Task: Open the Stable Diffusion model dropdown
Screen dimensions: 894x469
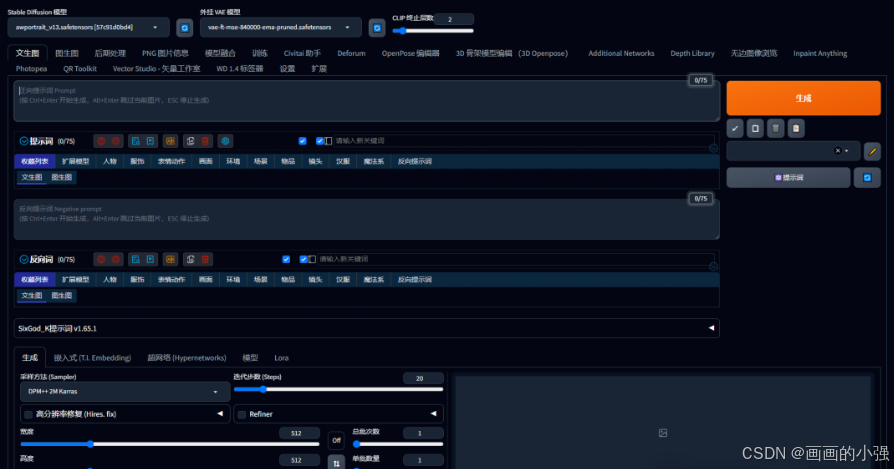Action: click(88, 27)
